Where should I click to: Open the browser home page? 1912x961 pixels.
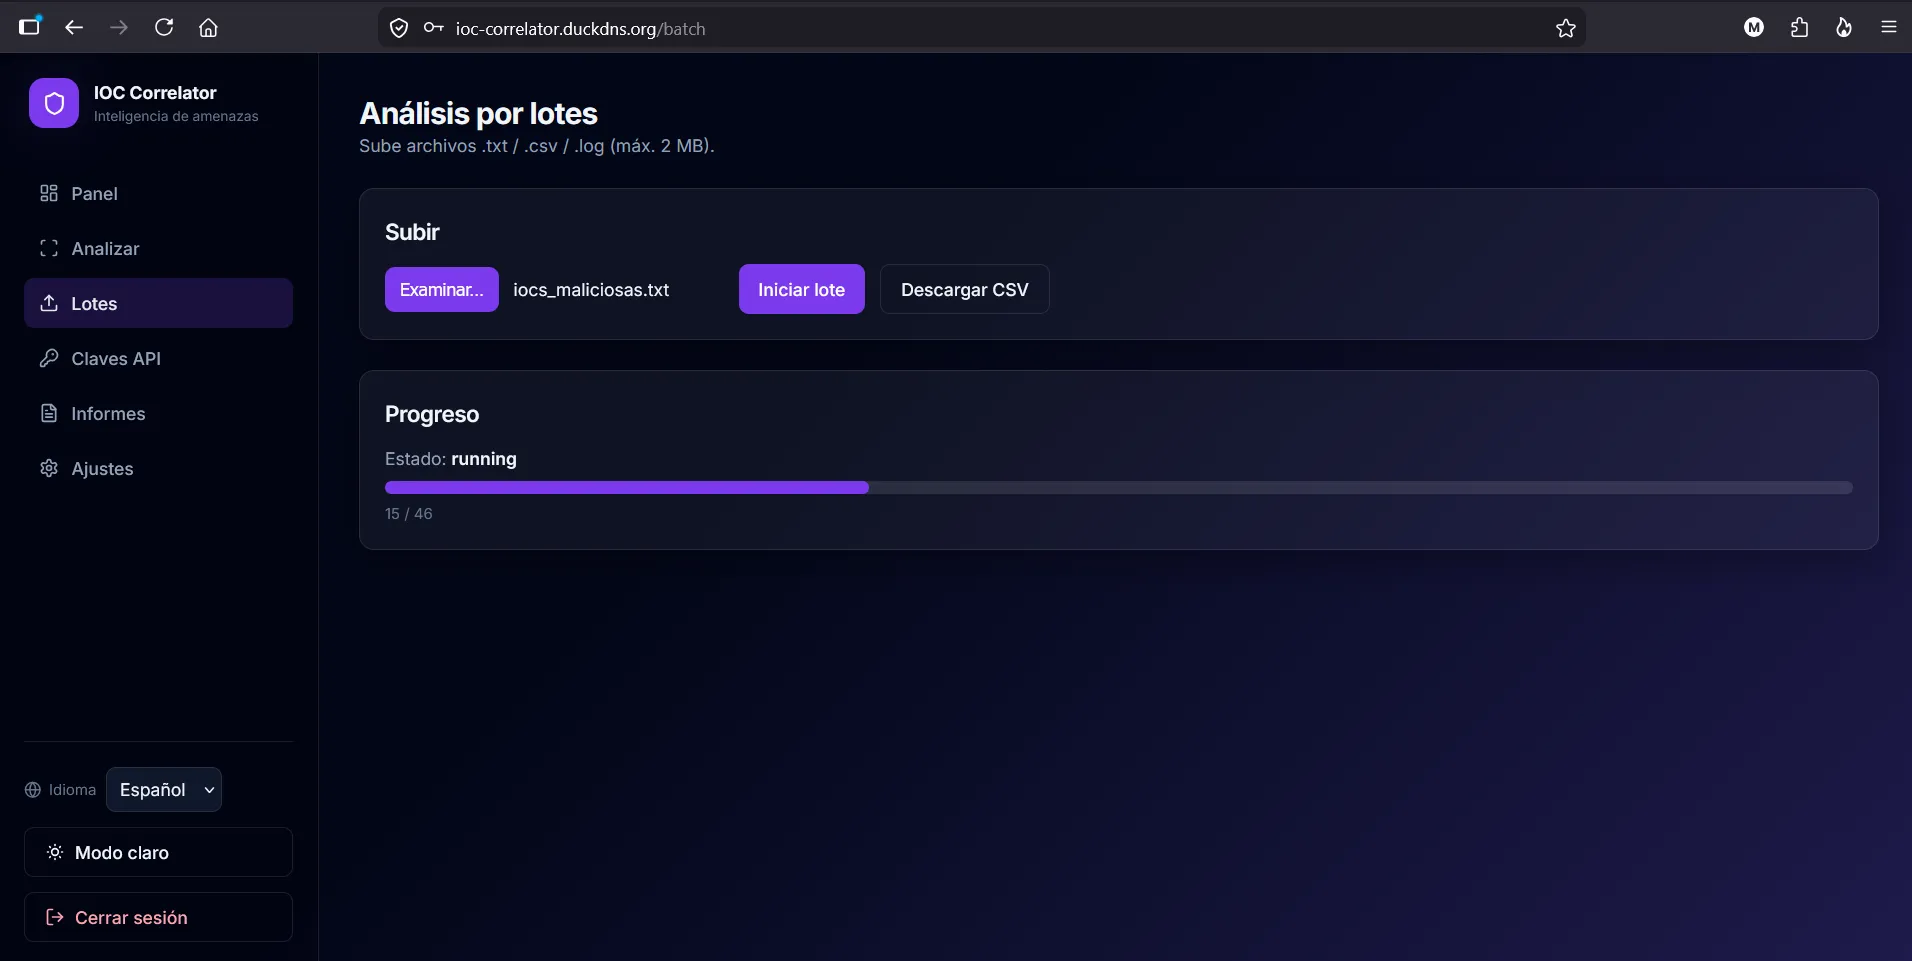pos(208,28)
